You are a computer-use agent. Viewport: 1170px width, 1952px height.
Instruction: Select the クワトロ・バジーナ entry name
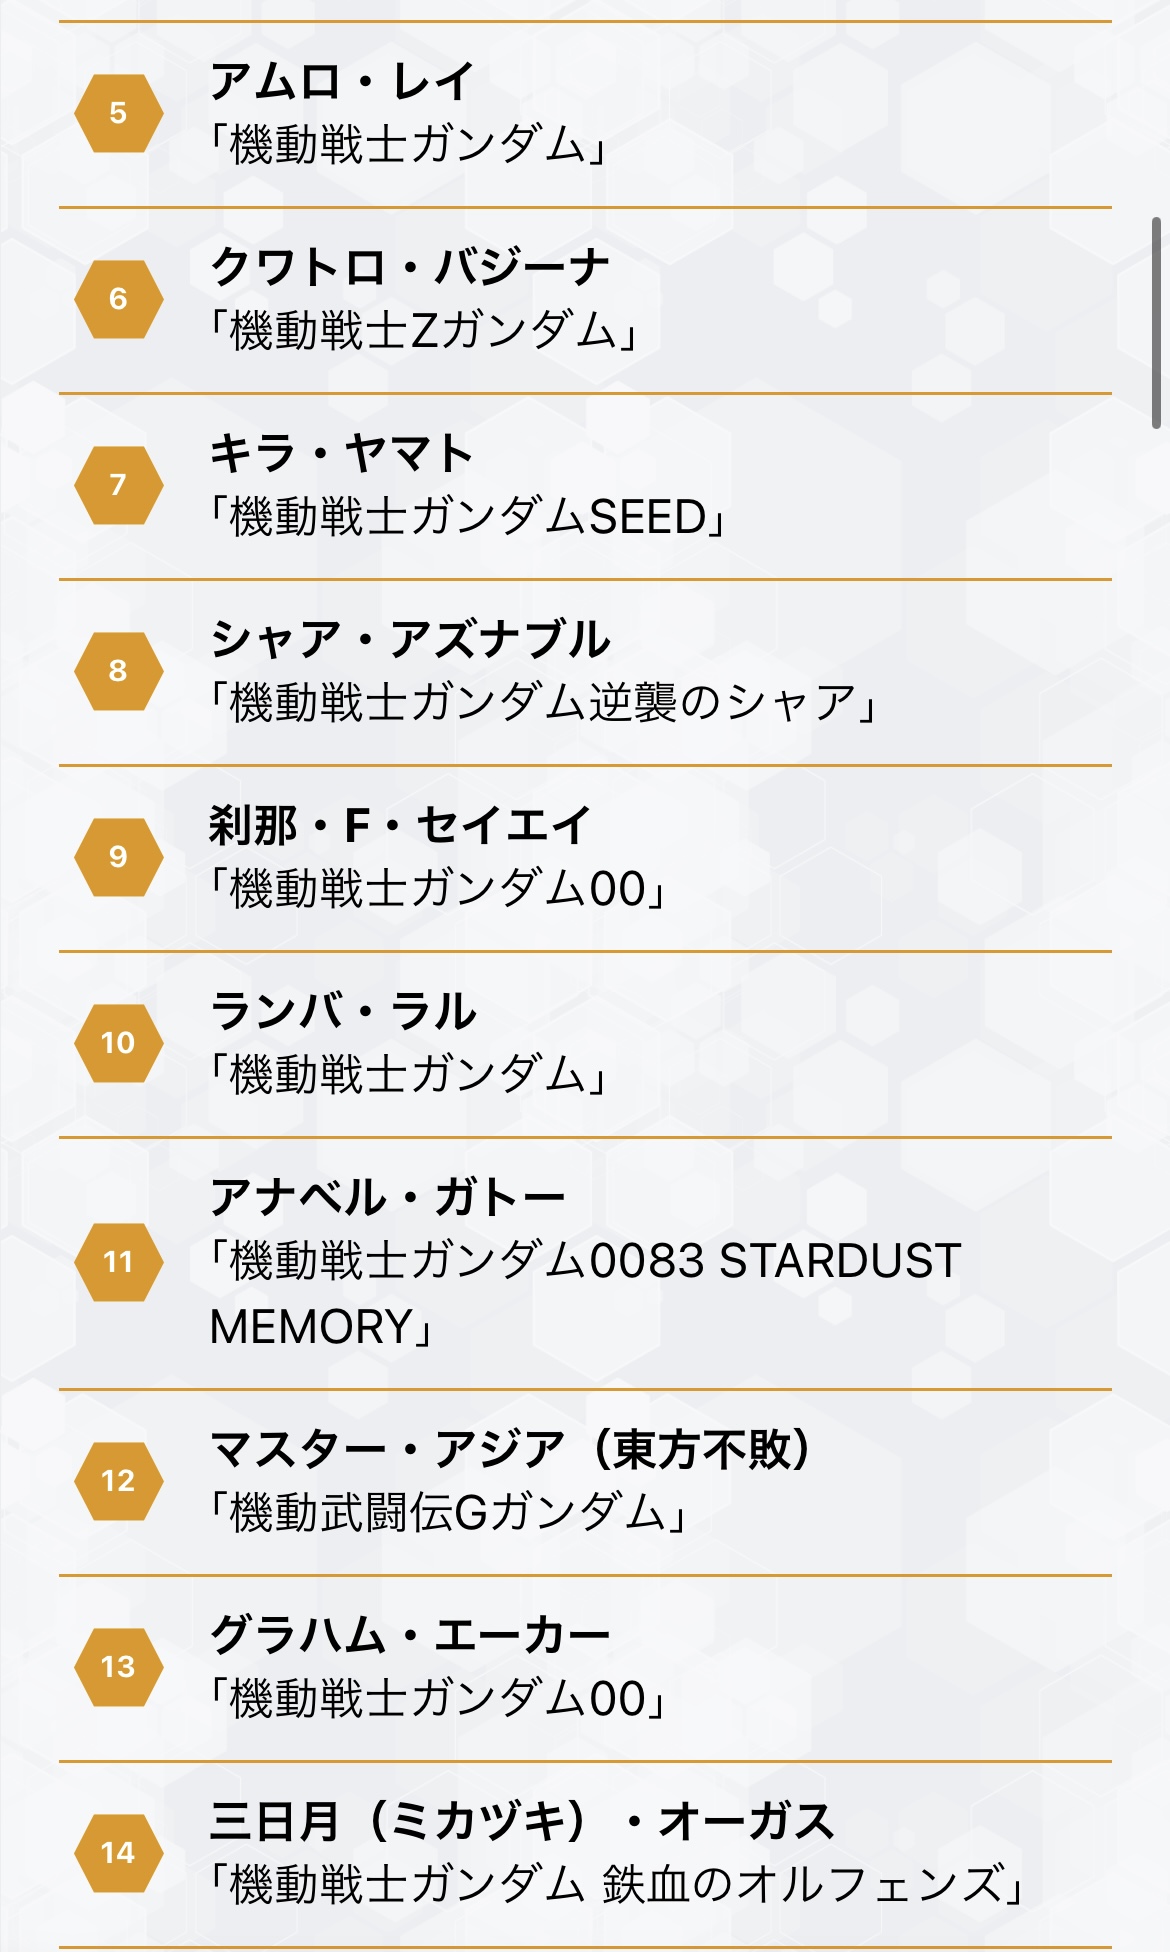(409, 267)
